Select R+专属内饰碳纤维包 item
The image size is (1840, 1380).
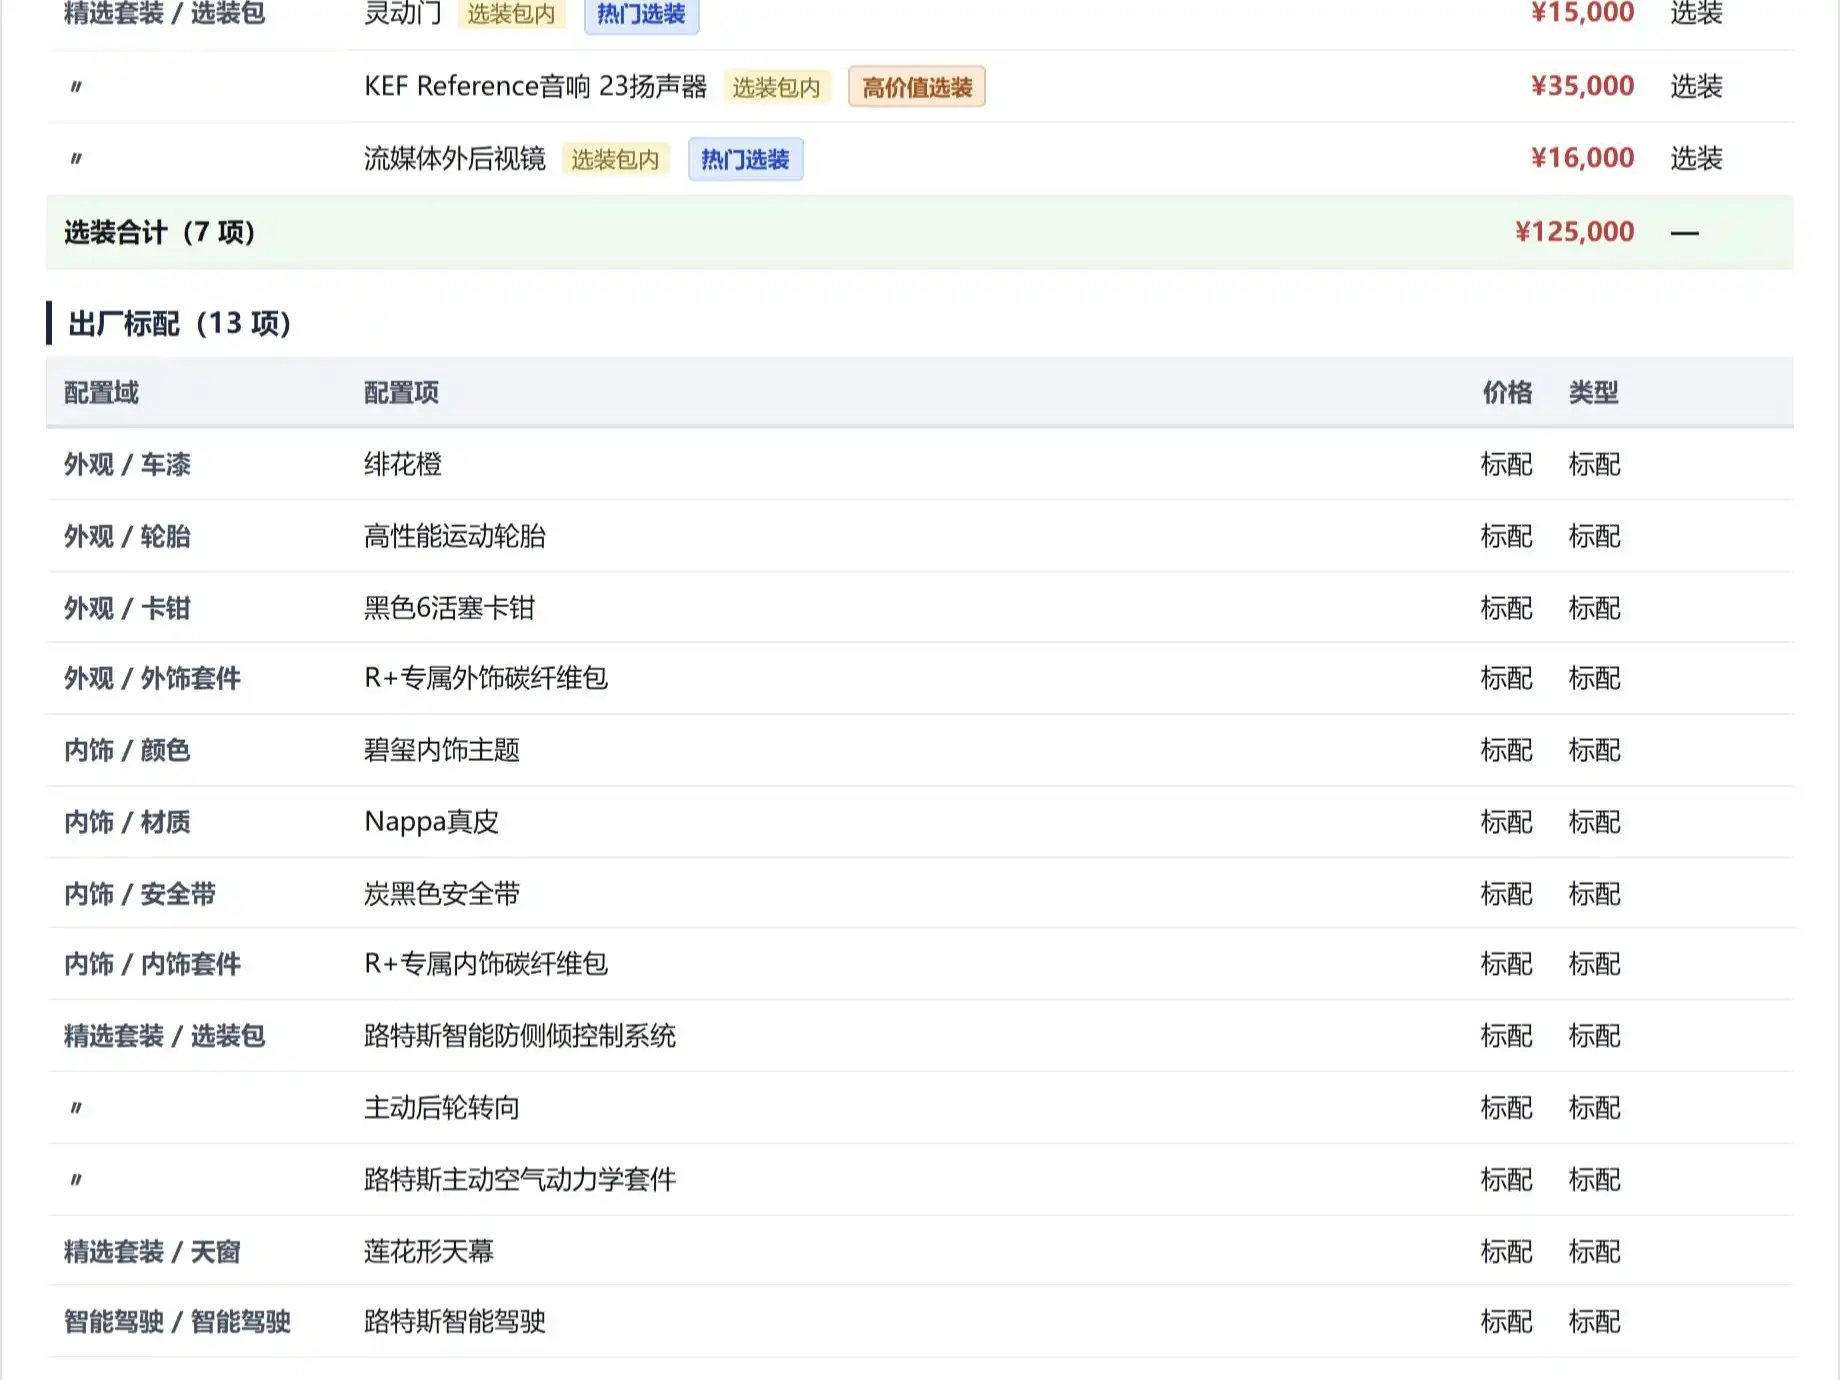coord(486,964)
